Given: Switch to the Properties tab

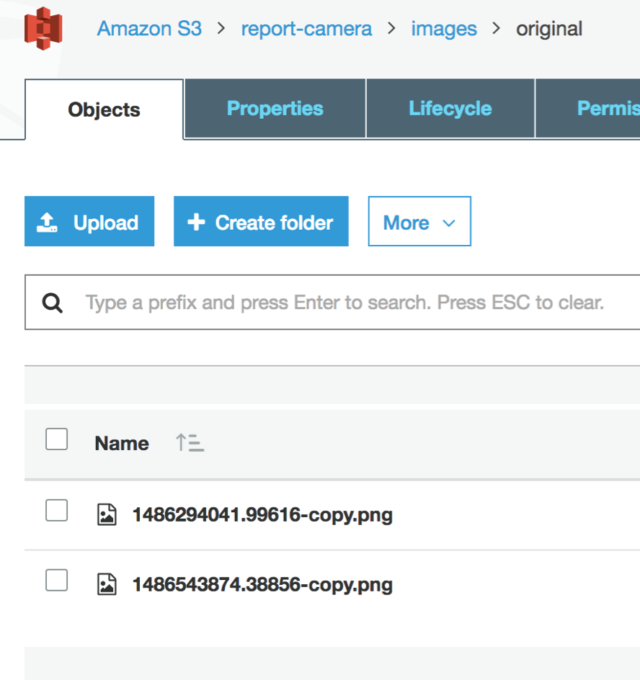Looking at the screenshot, I should pos(275,108).
